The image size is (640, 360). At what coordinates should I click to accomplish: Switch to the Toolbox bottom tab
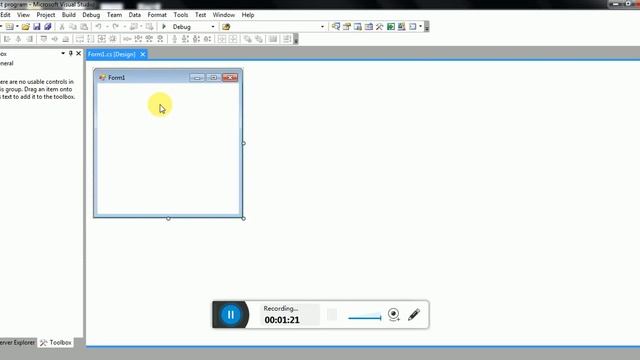pyautogui.click(x=56, y=343)
